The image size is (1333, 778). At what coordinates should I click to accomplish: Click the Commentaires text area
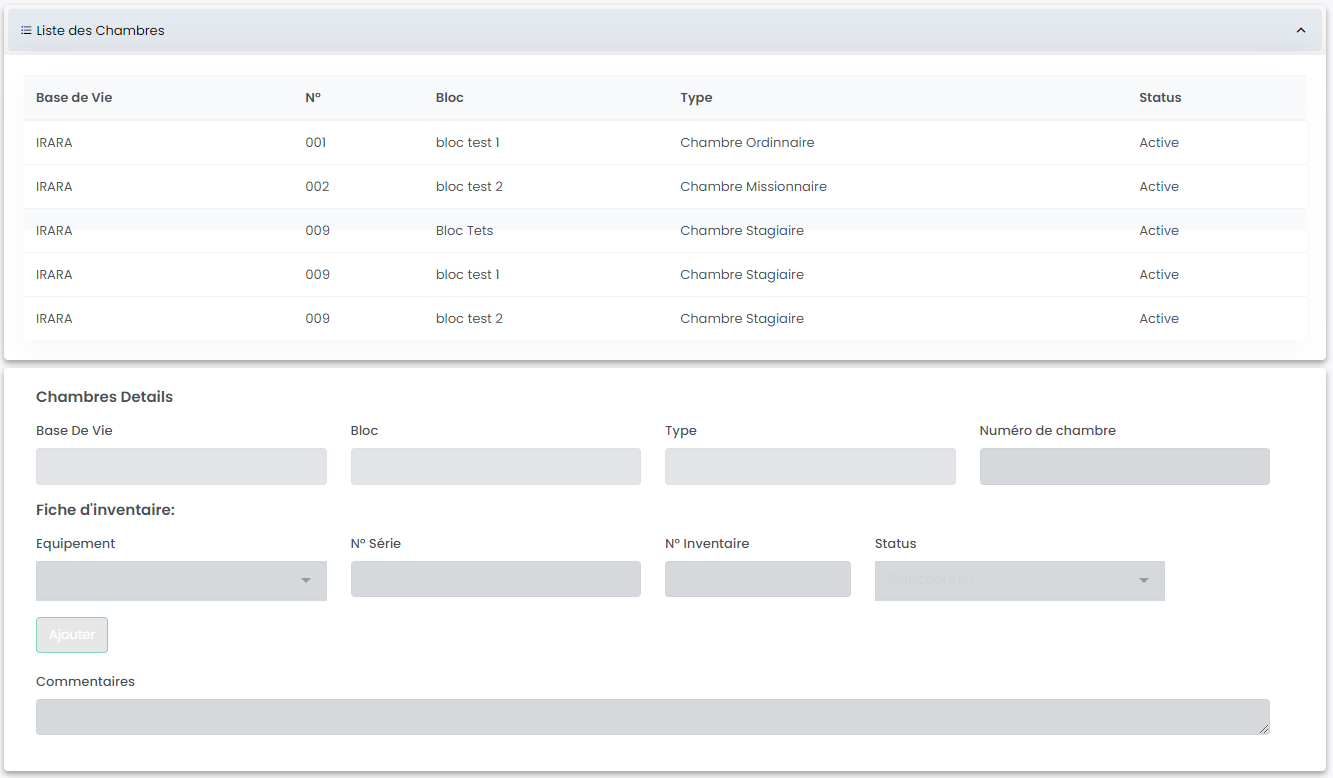click(x=652, y=717)
